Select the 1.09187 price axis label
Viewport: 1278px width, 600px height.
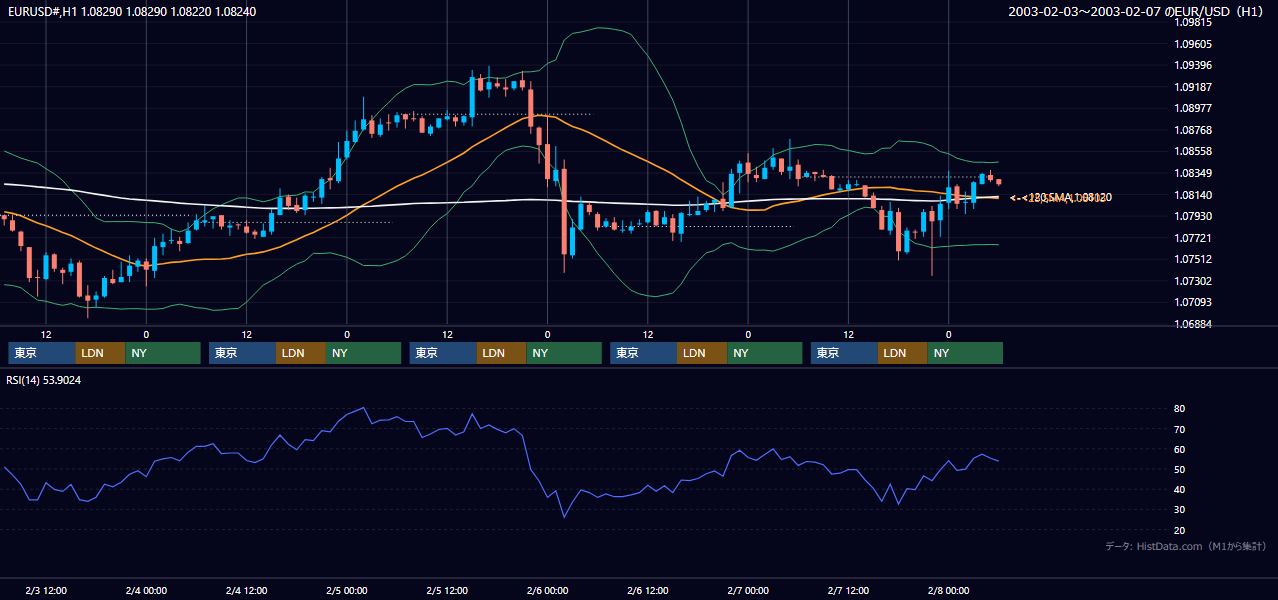[1192, 87]
